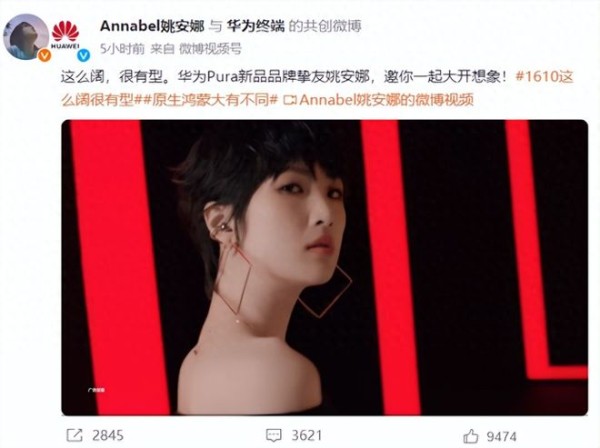Open hashtag #1610这么阔很有型#
The width and height of the screenshot is (600, 448).
317,88
